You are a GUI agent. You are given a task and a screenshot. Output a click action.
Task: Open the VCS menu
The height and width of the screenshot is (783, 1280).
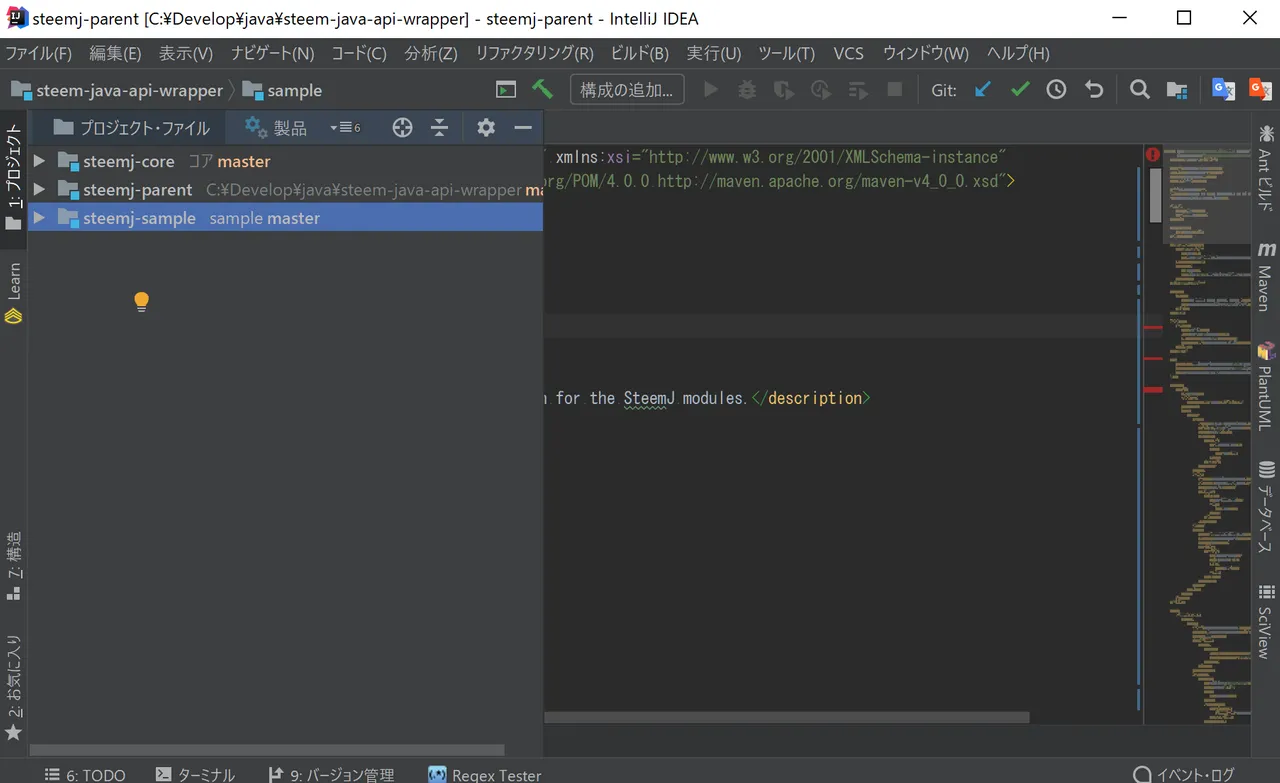848,53
